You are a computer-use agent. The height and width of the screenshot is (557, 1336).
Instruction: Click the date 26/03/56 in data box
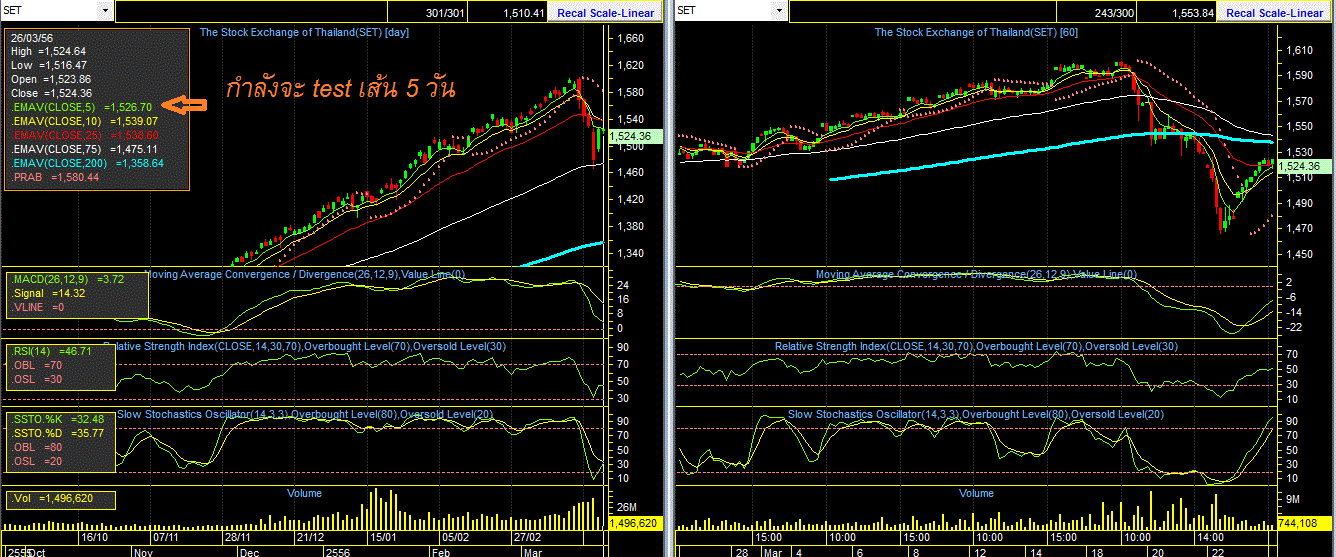coord(32,37)
